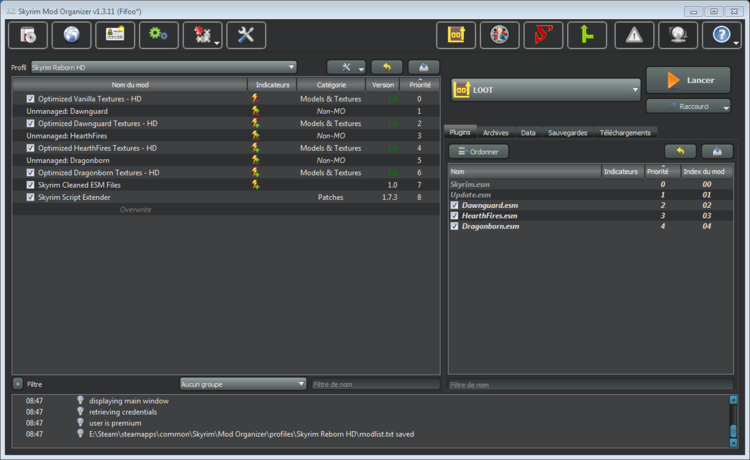Select the Update.esm plugin row
The width and height of the screenshot is (750, 460).
pos(591,195)
